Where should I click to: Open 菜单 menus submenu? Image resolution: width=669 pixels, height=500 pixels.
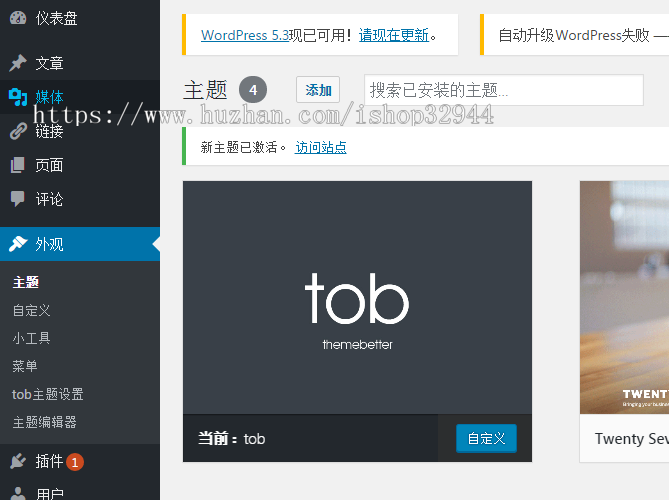25,366
